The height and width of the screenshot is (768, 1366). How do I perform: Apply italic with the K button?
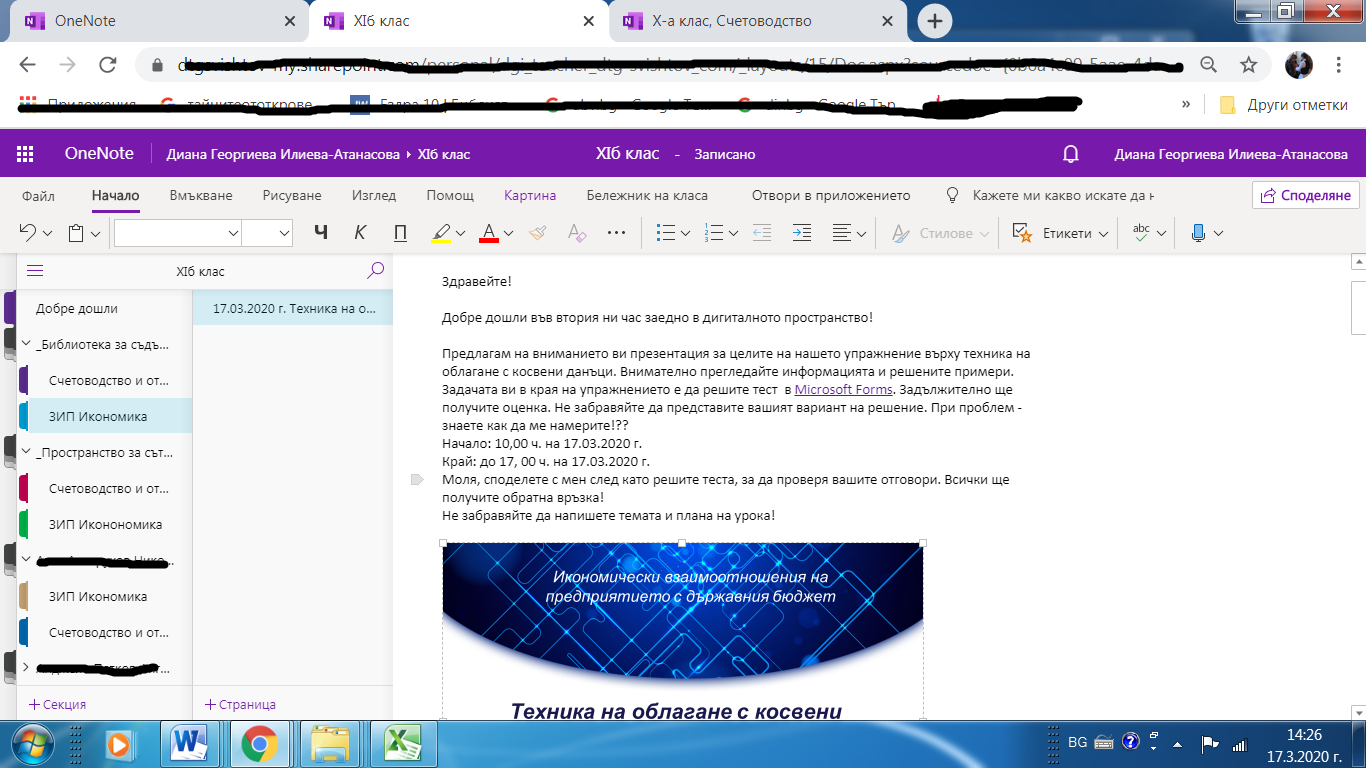click(x=360, y=233)
